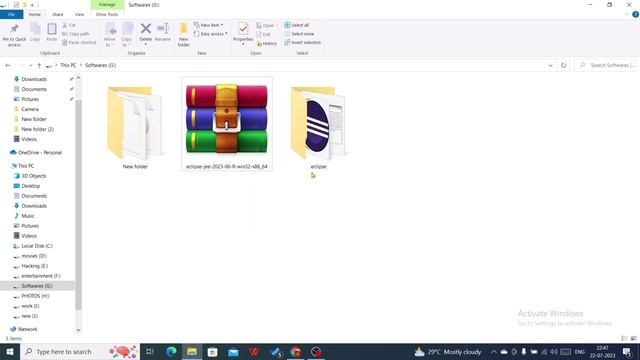Open New folder (2) in sidebar

(x=38, y=129)
